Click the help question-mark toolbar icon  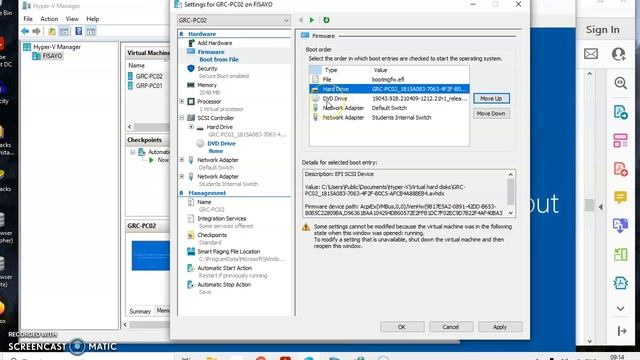pos(78,31)
